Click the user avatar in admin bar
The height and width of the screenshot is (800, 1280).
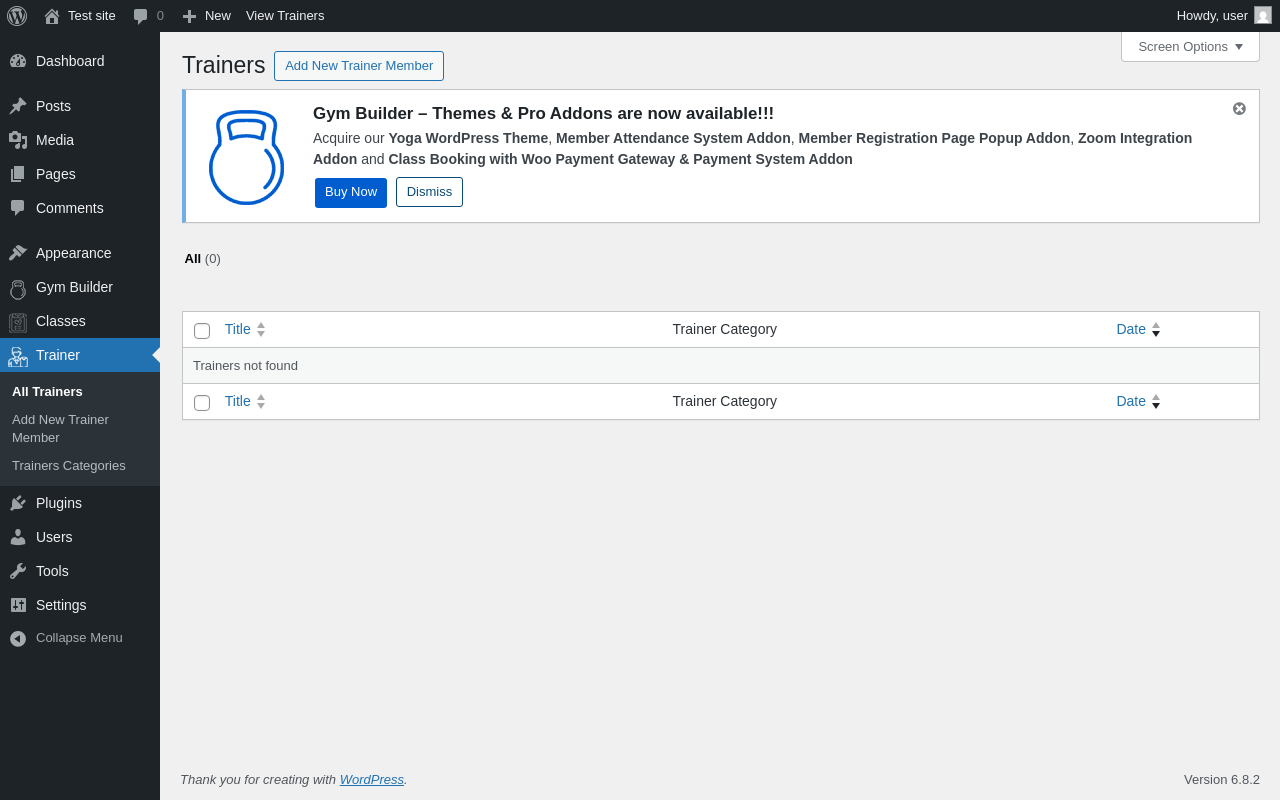[1263, 15]
